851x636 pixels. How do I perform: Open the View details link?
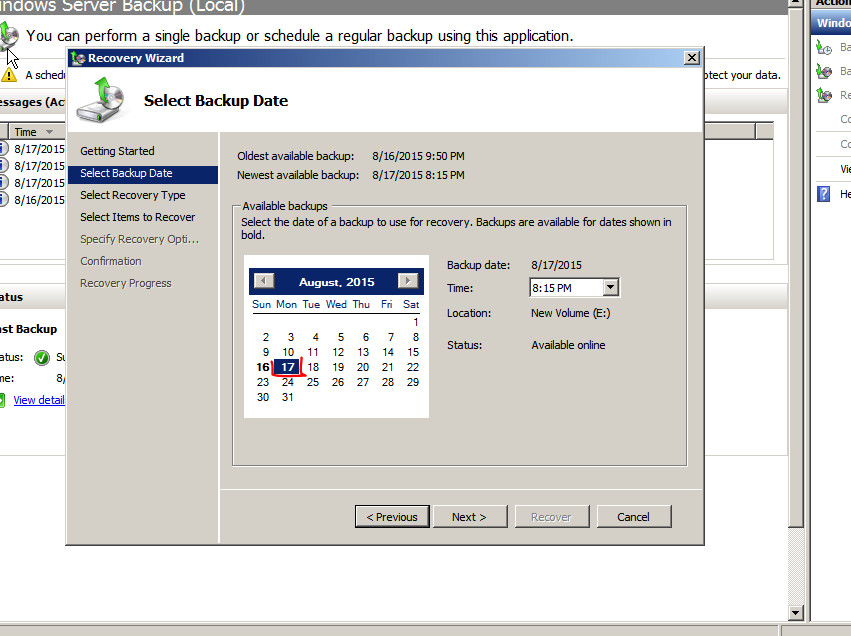click(39, 400)
